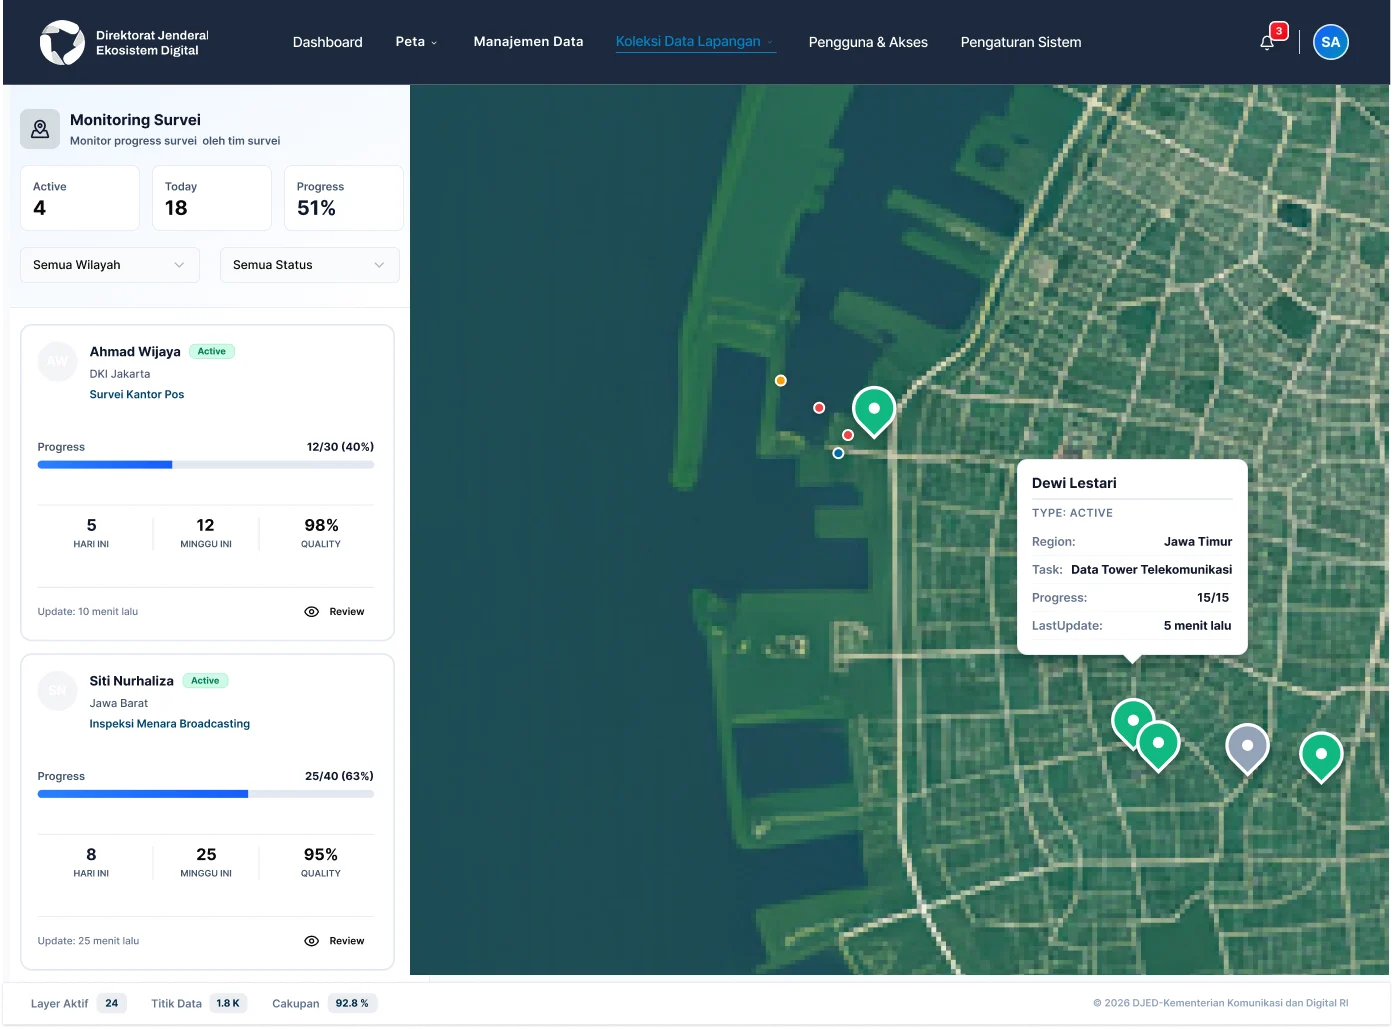Image resolution: width=1394 pixels, height=1029 pixels.
Task: Toggle the eye icon on Ahmad Wijaya's card
Action: click(311, 612)
